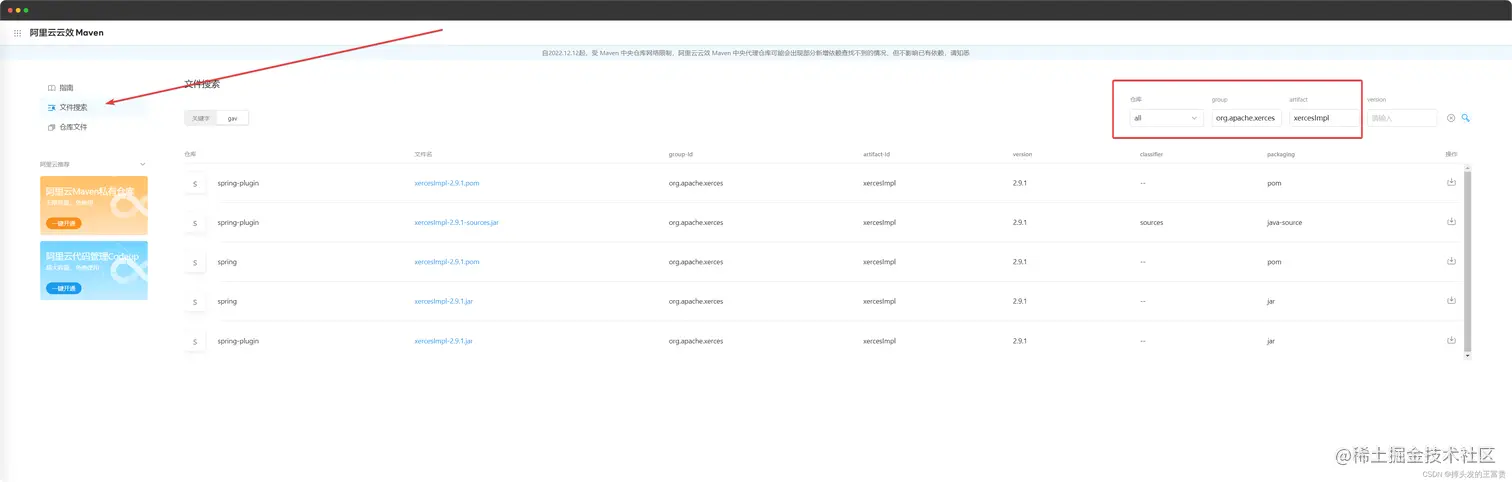Clear the search with the circle-x icon
The width and height of the screenshot is (1512, 482).
click(x=1451, y=118)
